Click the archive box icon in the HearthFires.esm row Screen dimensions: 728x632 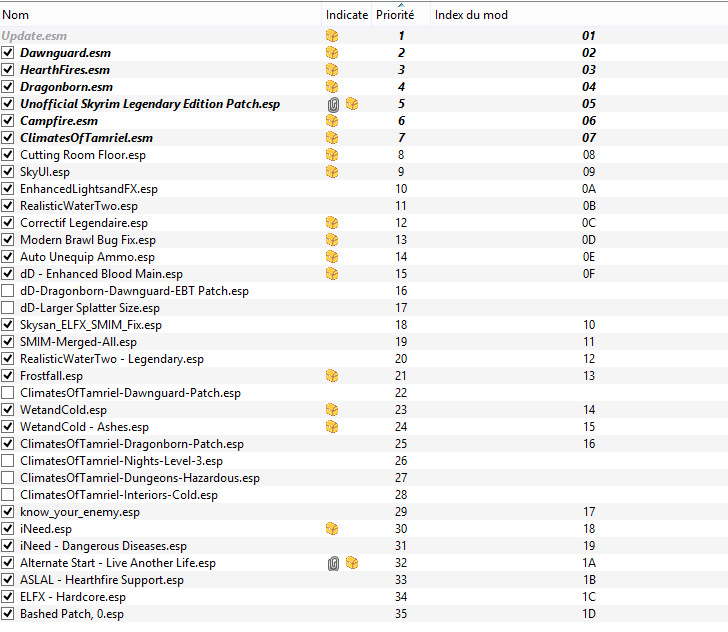coord(332,70)
